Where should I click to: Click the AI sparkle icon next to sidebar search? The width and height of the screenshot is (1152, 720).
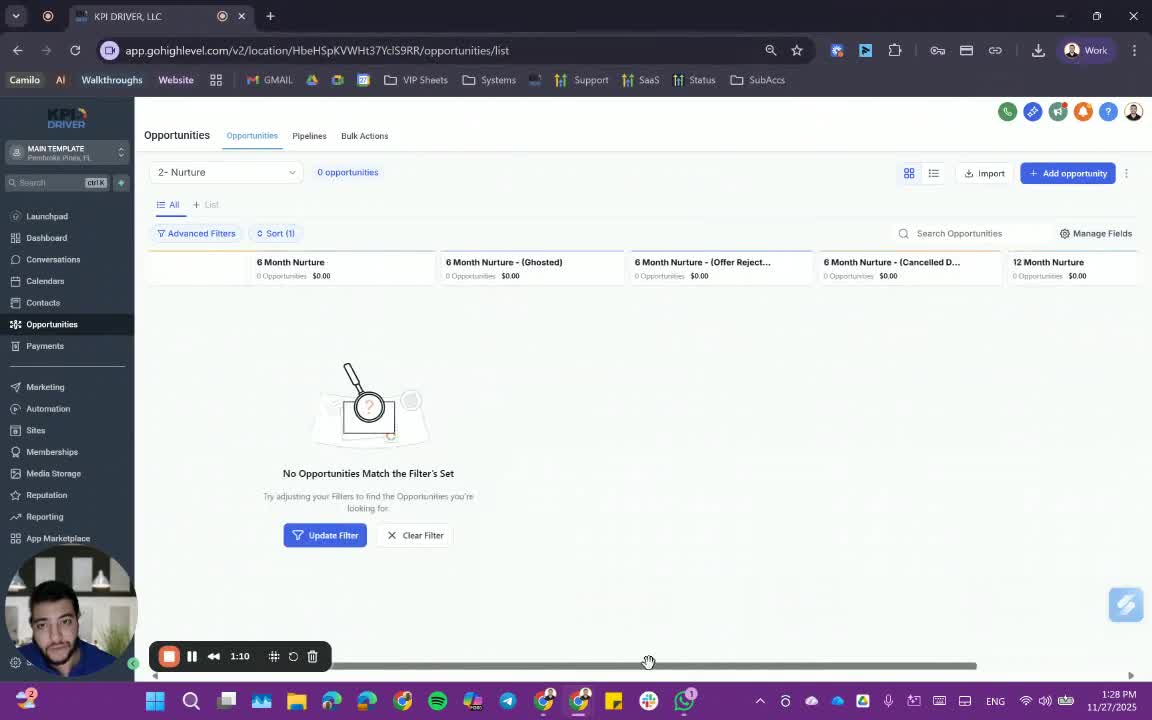[121, 183]
